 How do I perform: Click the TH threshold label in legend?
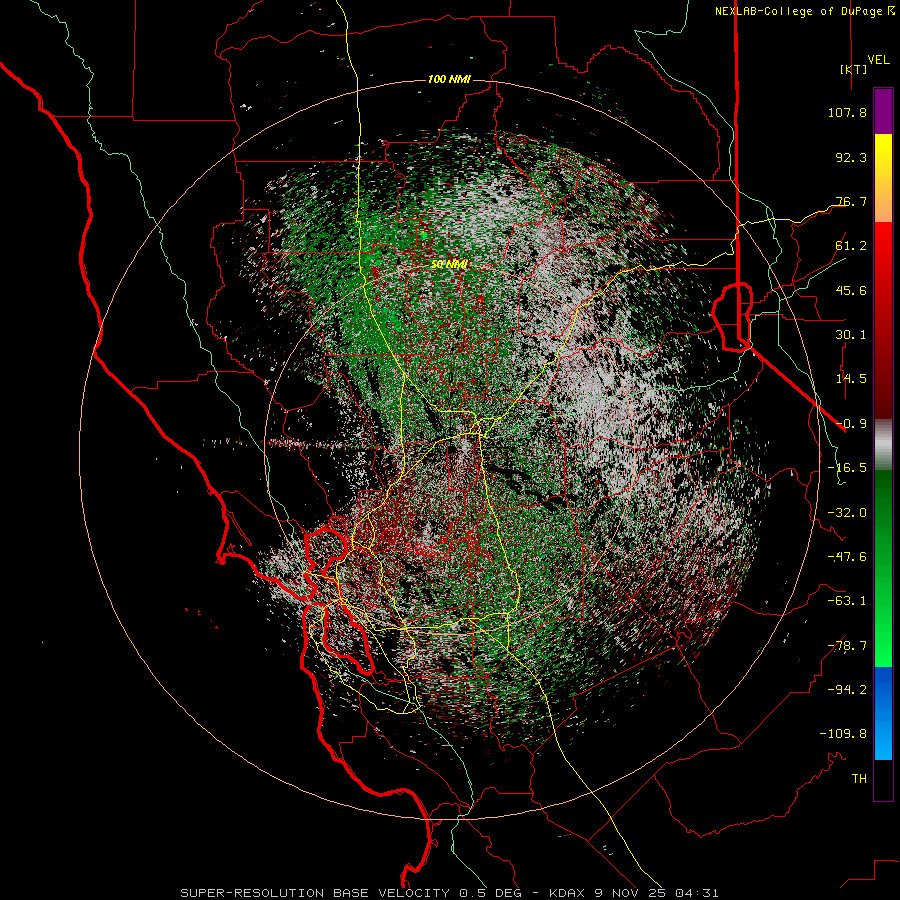(859, 779)
